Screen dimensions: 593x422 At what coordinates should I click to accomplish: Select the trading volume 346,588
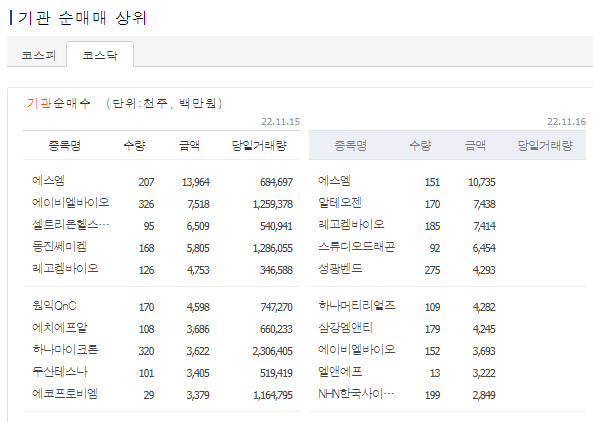coord(276,270)
